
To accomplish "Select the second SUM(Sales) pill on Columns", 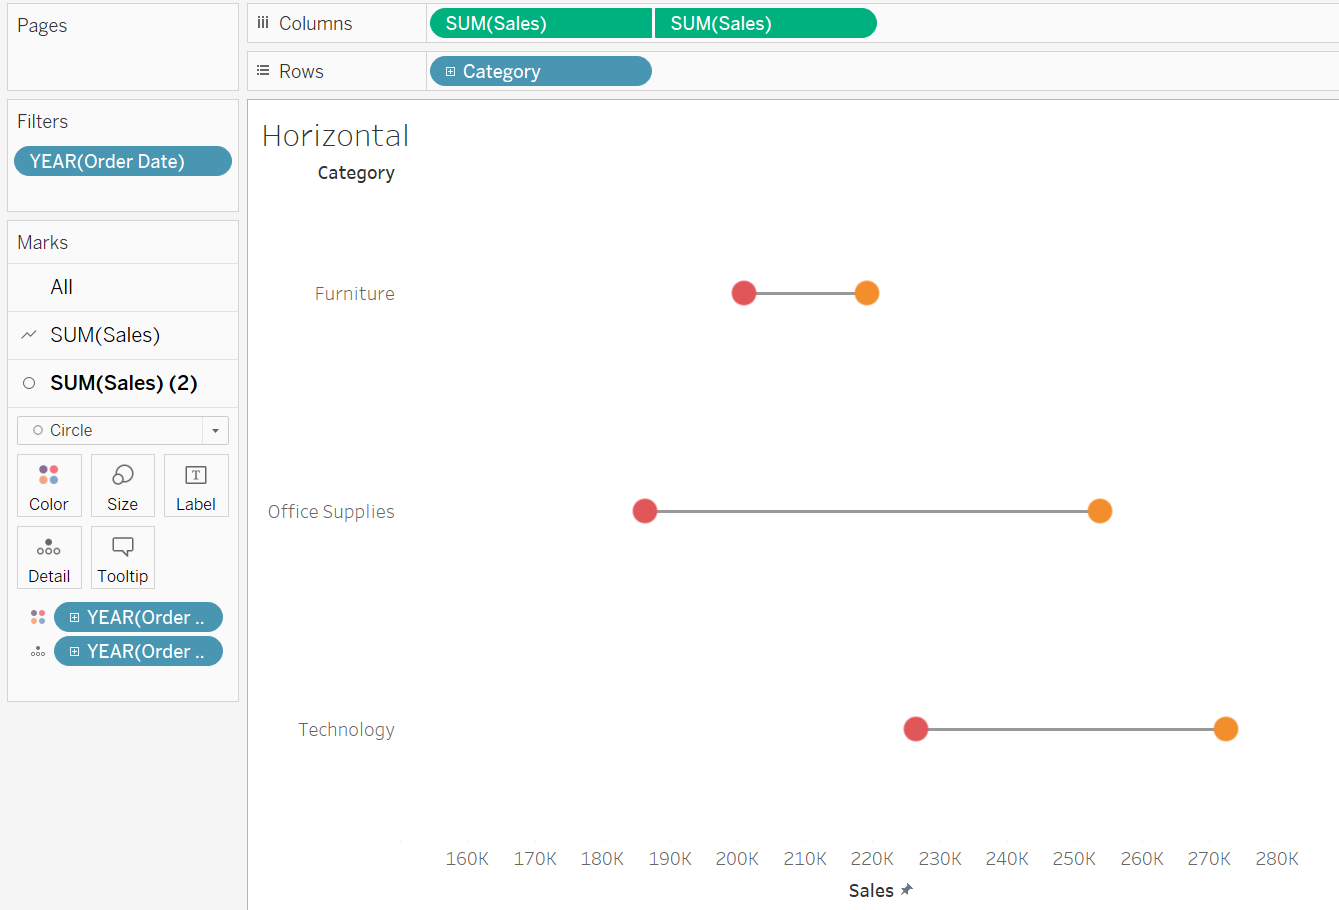I will (x=765, y=22).
